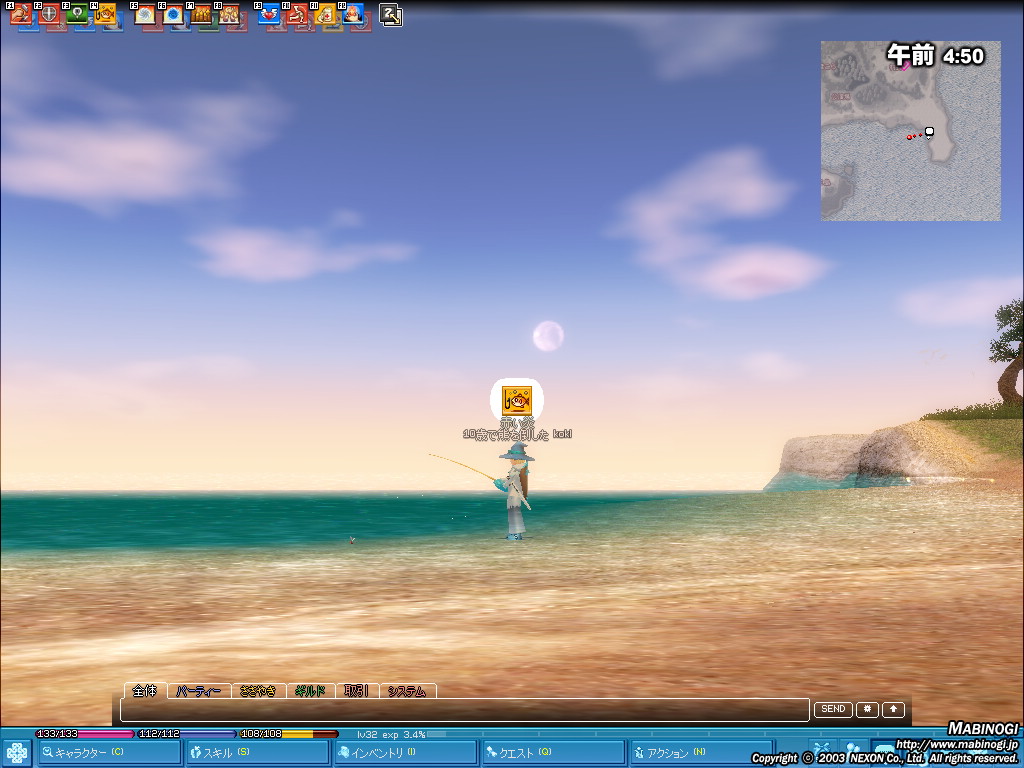Activate the F1 hotkey skill icon
This screenshot has height=768, width=1024.
click(21, 15)
